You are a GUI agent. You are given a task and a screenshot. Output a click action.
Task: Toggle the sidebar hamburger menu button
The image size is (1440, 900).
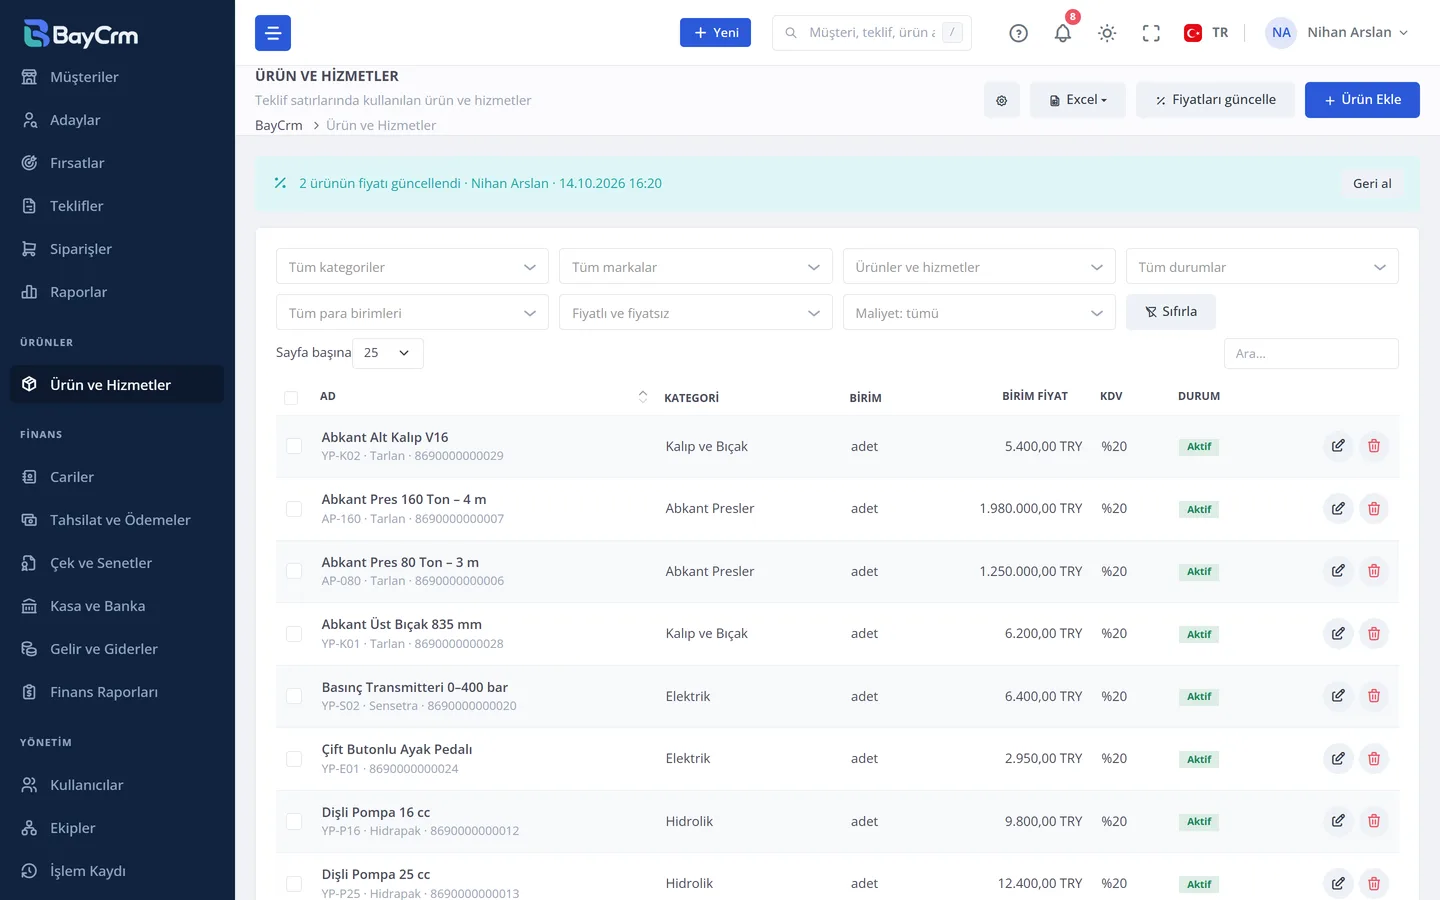273,33
